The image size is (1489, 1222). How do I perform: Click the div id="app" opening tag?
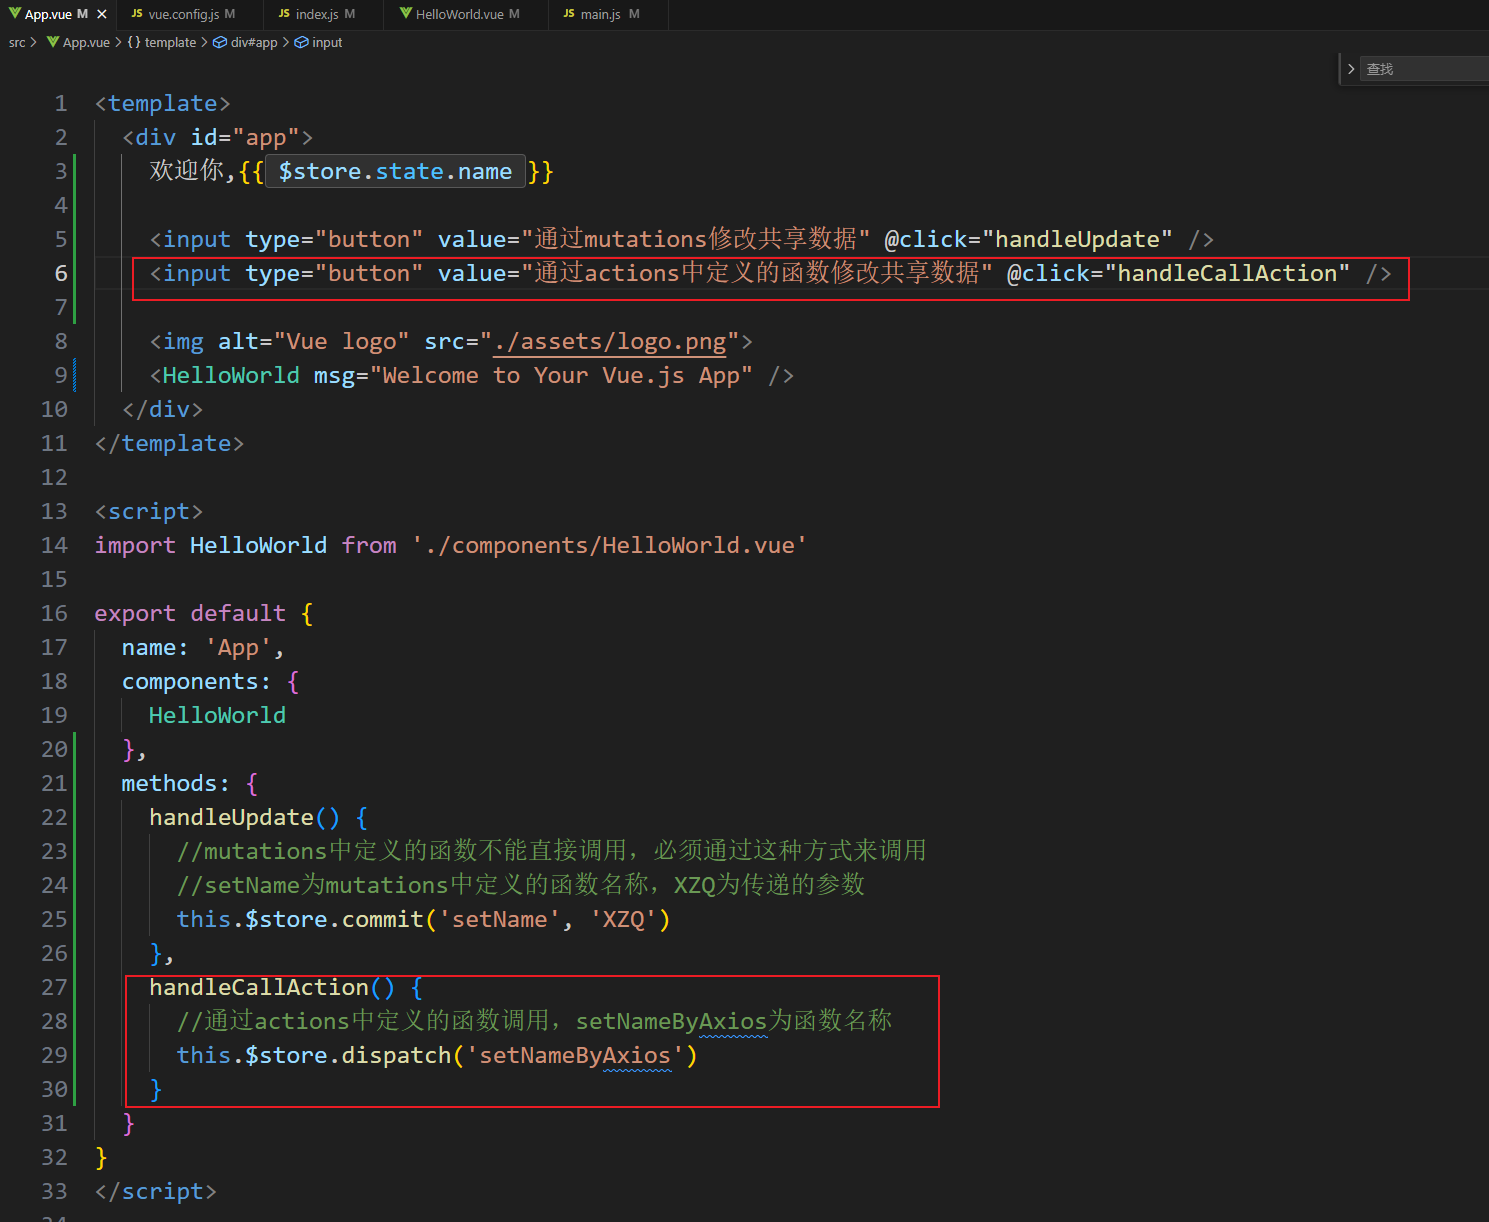(x=217, y=137)
